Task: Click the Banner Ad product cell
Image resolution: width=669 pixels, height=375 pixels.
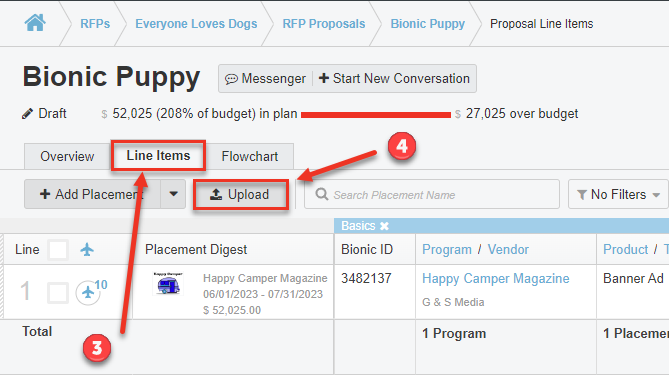Action: click(633, 279)
